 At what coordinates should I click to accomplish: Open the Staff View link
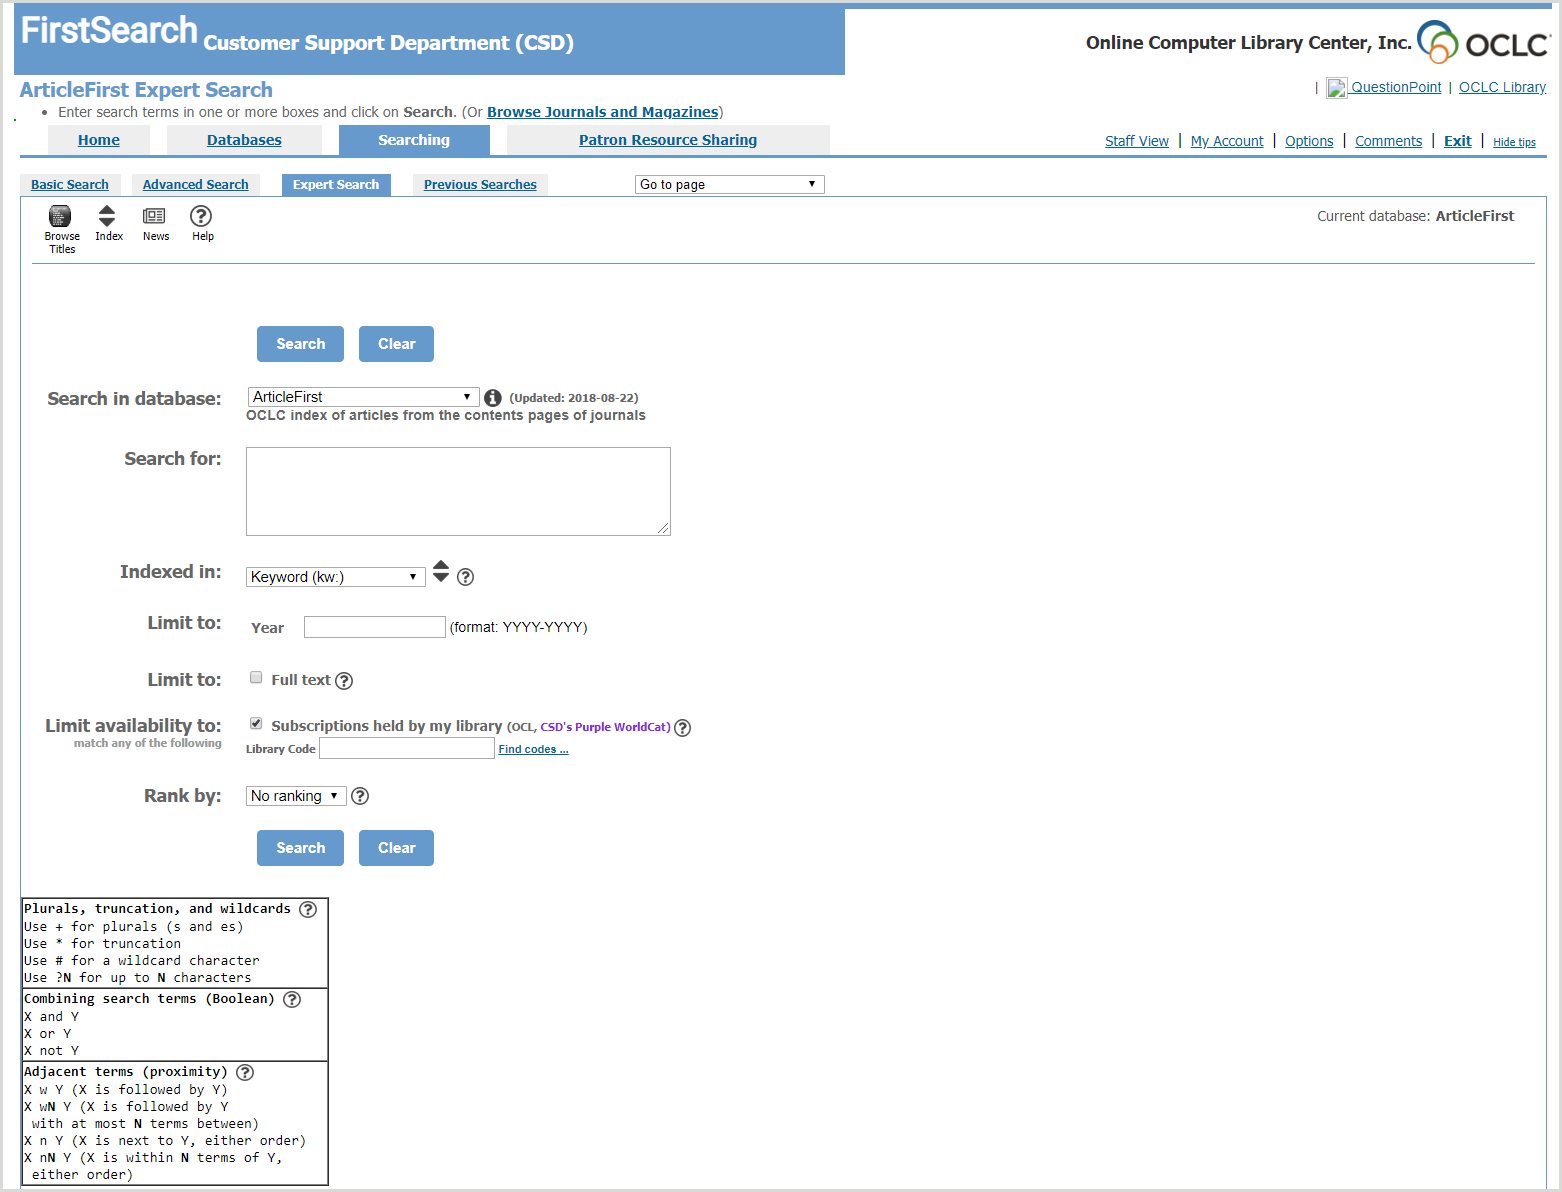click(x=1137, y=141)
